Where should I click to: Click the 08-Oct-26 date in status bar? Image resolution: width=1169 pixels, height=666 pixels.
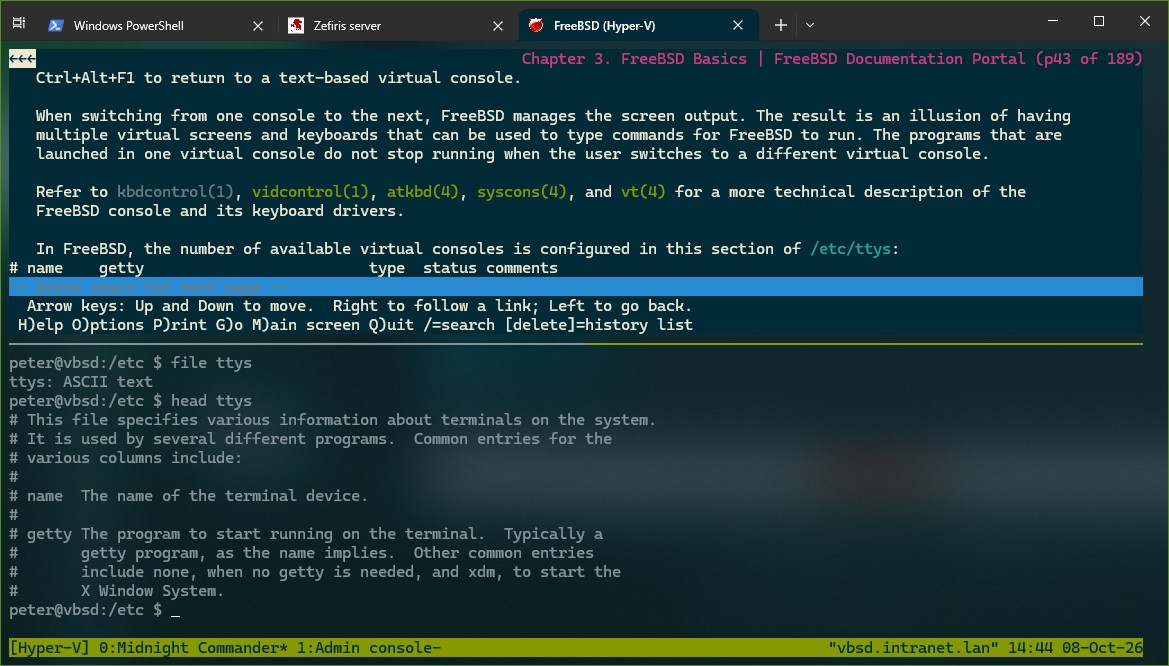[1103, 647]
